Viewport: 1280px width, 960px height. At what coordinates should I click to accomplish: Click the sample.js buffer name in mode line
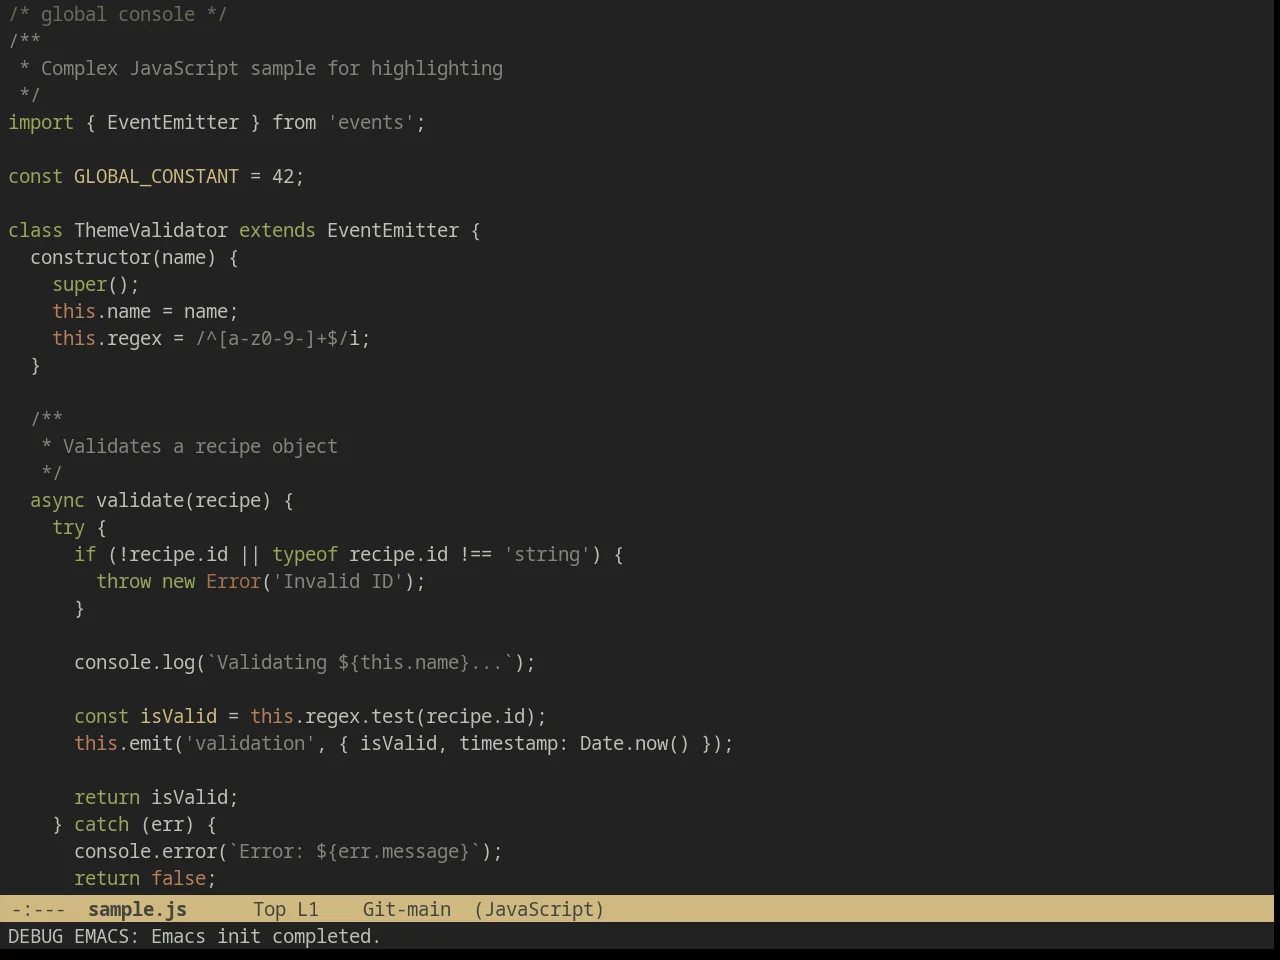137,910
